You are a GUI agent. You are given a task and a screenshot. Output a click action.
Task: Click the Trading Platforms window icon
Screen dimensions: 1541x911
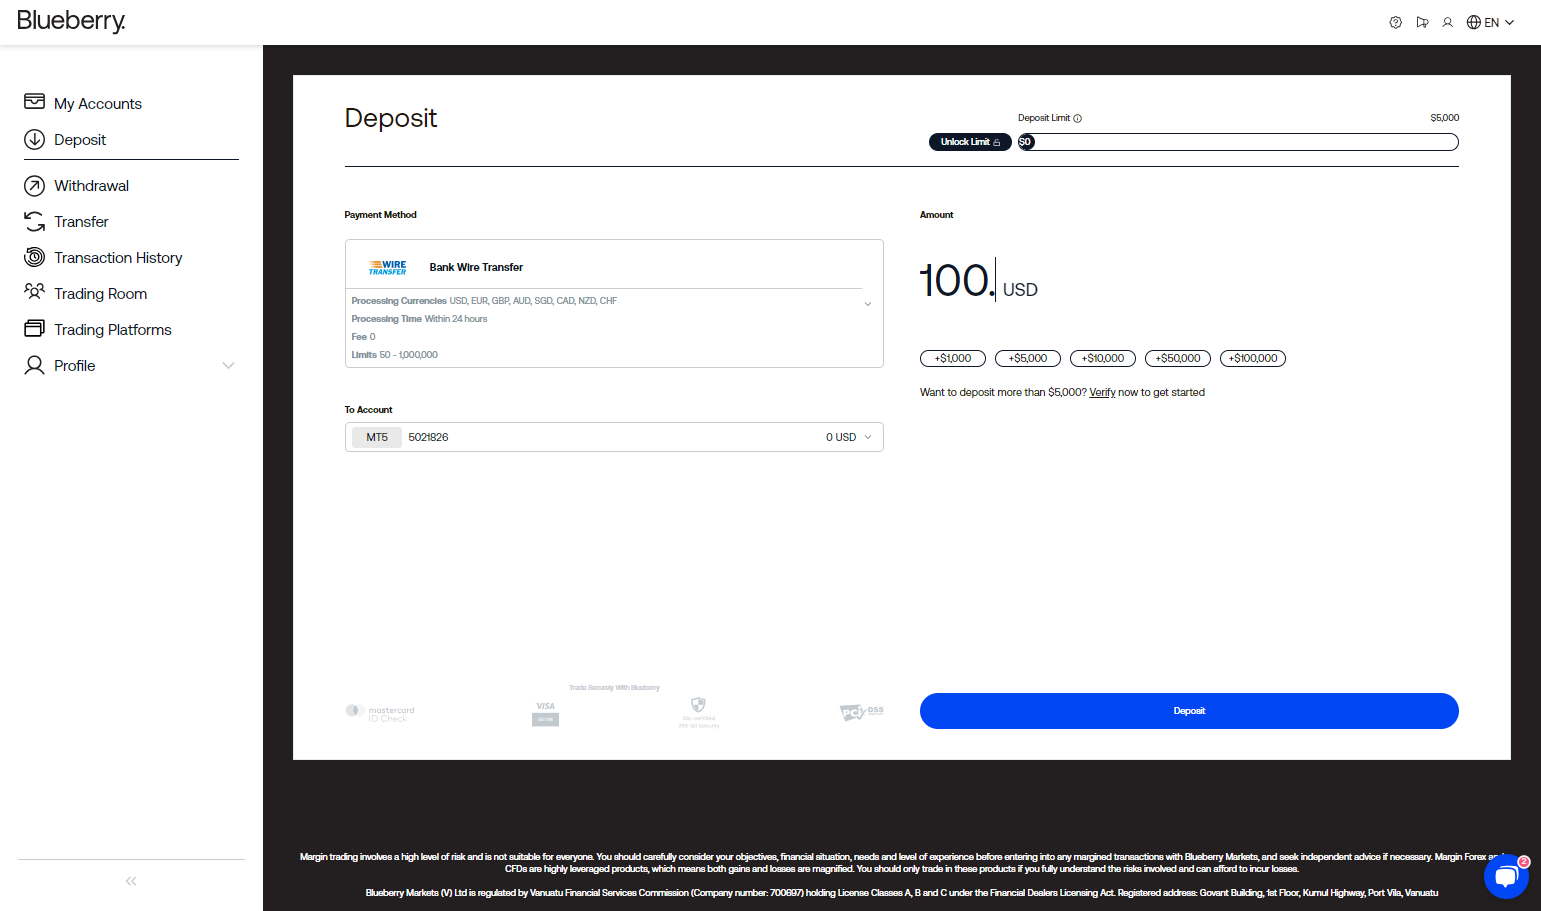34,328
